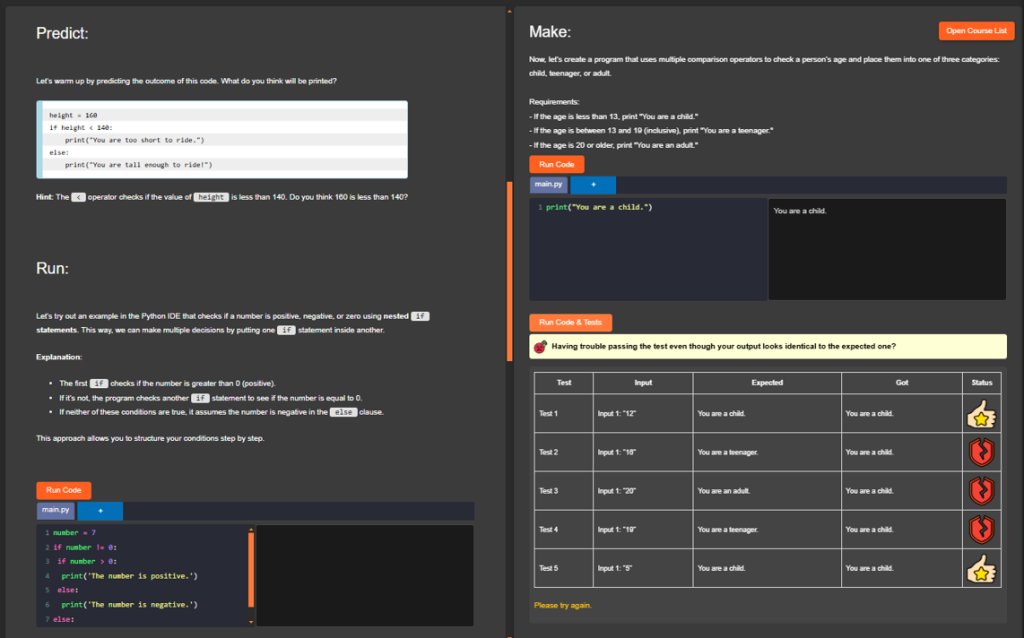
Task: Click the Expected column header in the test table
Action: [x=766, y=382]
